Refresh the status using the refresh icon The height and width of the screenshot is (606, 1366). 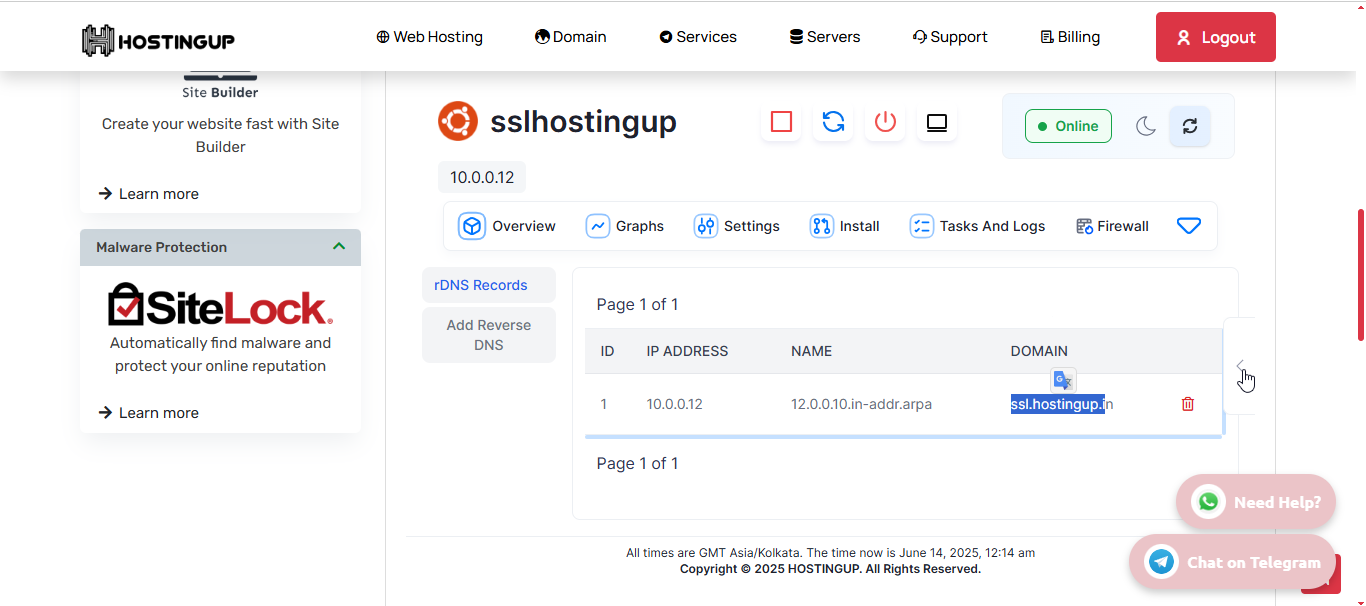[1190, 126]
